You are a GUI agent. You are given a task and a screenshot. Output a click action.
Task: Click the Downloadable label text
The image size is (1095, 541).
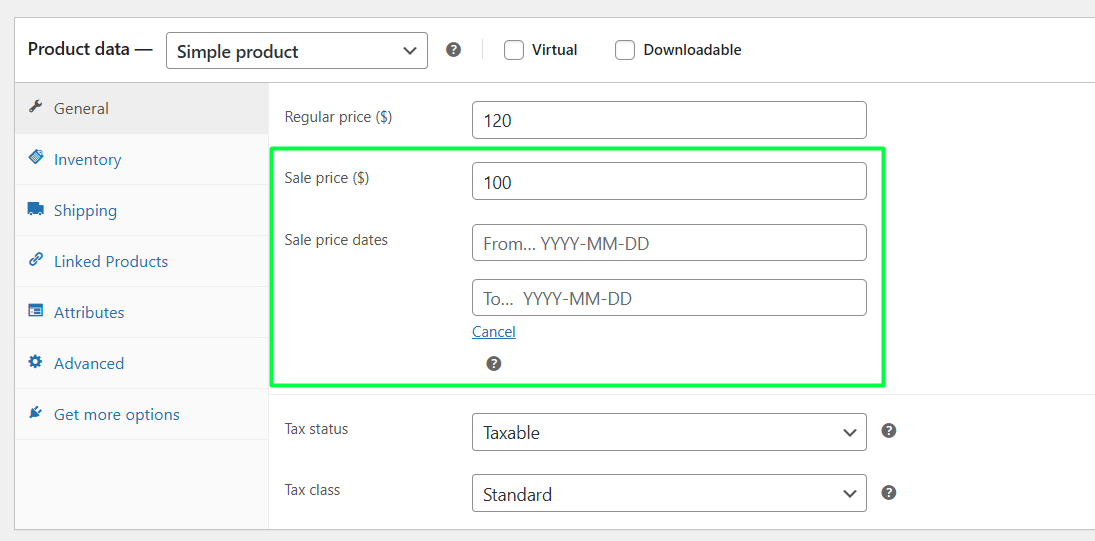tap(692, 50)
